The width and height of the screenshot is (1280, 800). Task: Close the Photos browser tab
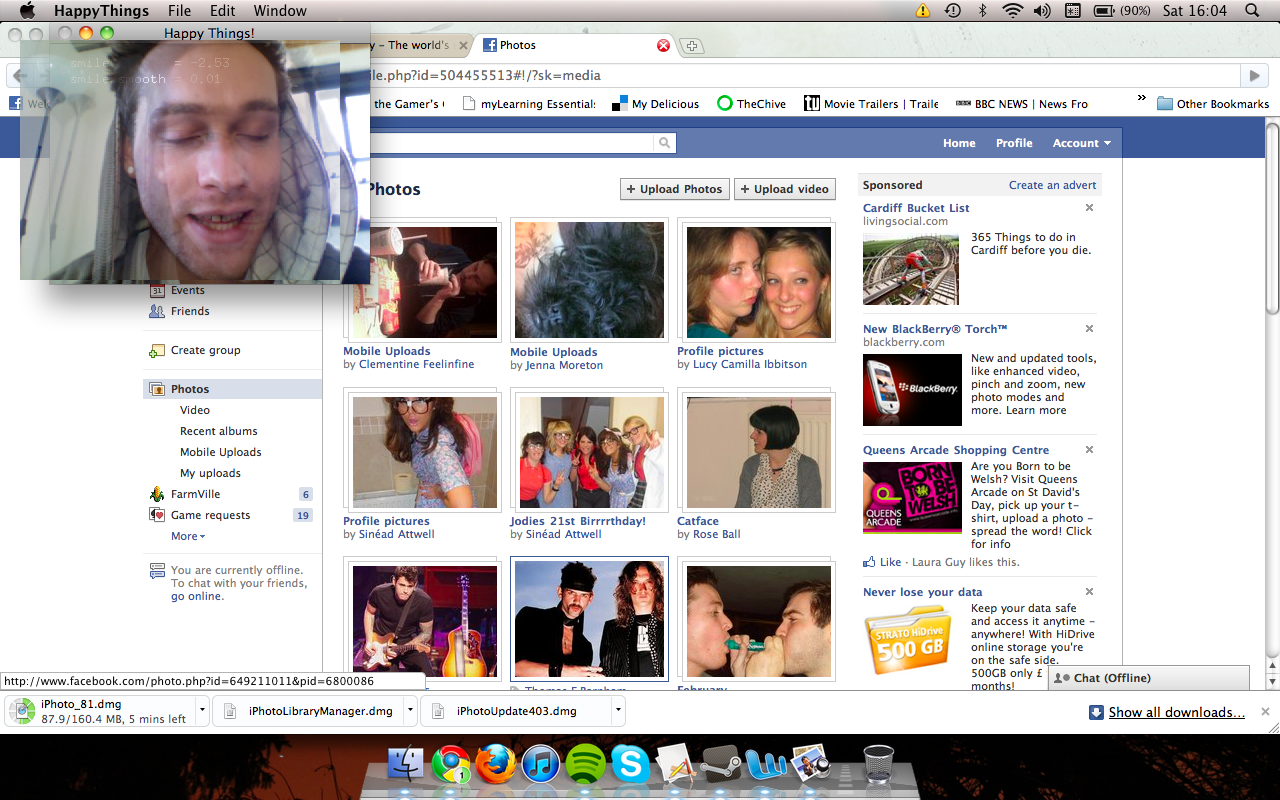click(663, 45)
